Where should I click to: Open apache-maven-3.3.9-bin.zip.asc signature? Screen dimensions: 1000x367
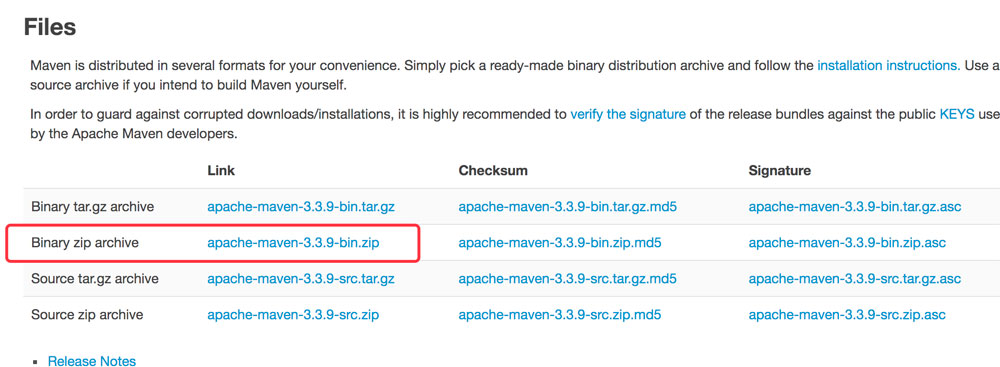pos(847,243)
